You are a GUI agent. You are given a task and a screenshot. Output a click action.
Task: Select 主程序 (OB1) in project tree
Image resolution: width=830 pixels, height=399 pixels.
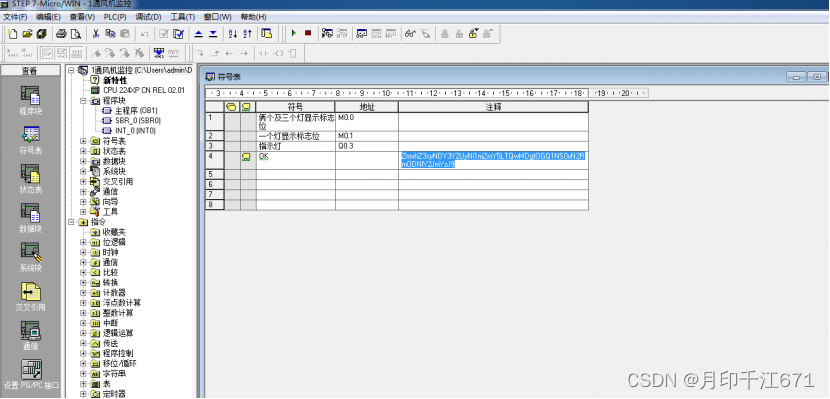click(x=136, y=111)
